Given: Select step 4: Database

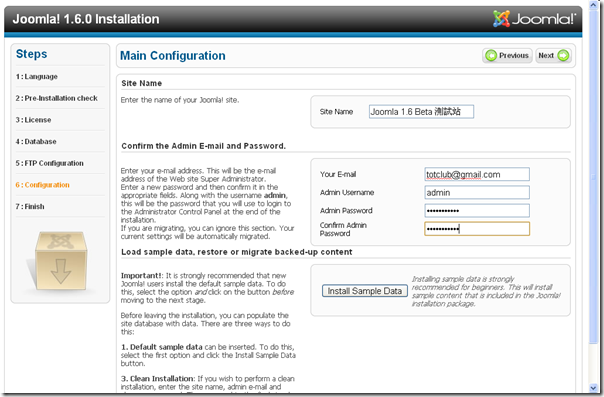Looking at the screenshot, I should pos(36,141).
